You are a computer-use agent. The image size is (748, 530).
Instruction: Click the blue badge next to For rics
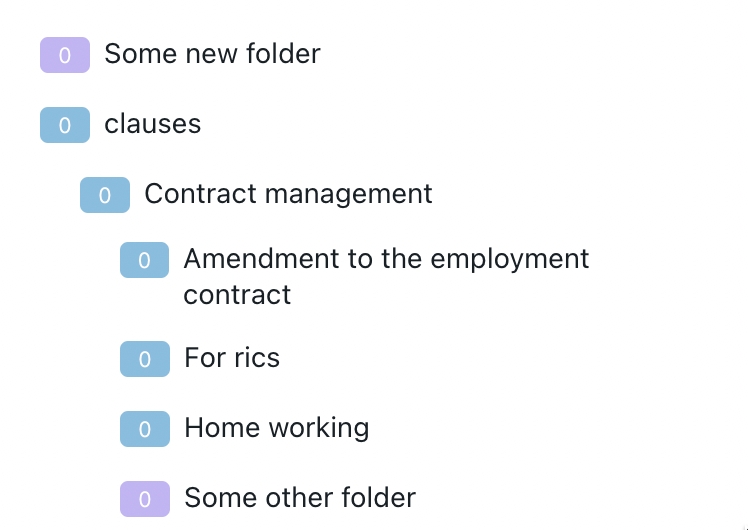pos(145,359)
